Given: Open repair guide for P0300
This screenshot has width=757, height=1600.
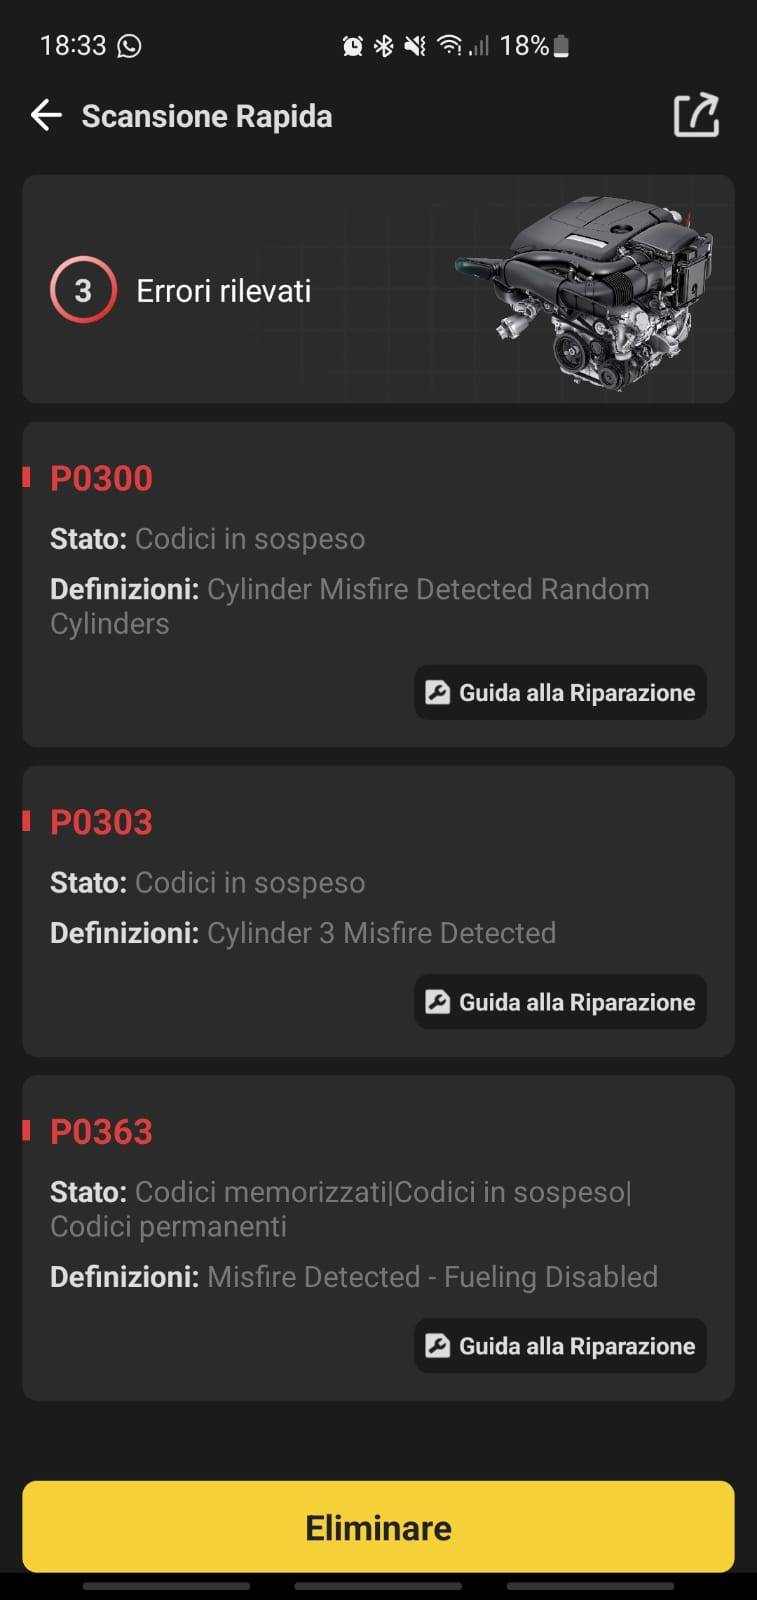Looking at the screenshot, I should coord(560,693).
